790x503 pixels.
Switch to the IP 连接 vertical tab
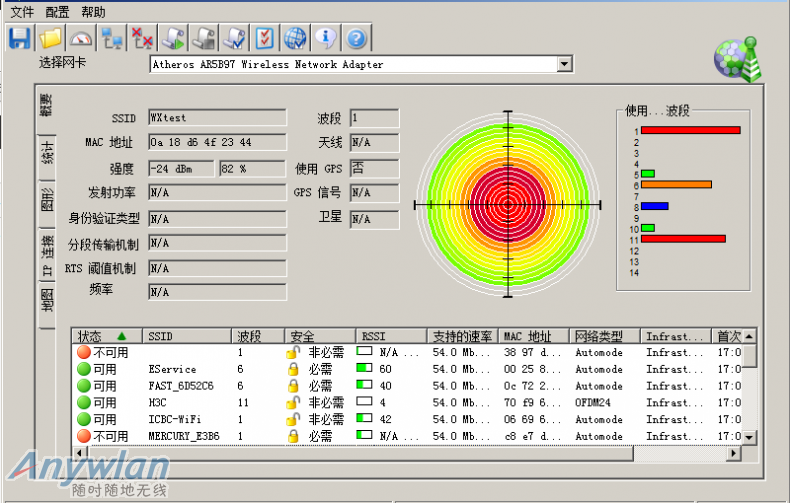click(x=47, y=255)
